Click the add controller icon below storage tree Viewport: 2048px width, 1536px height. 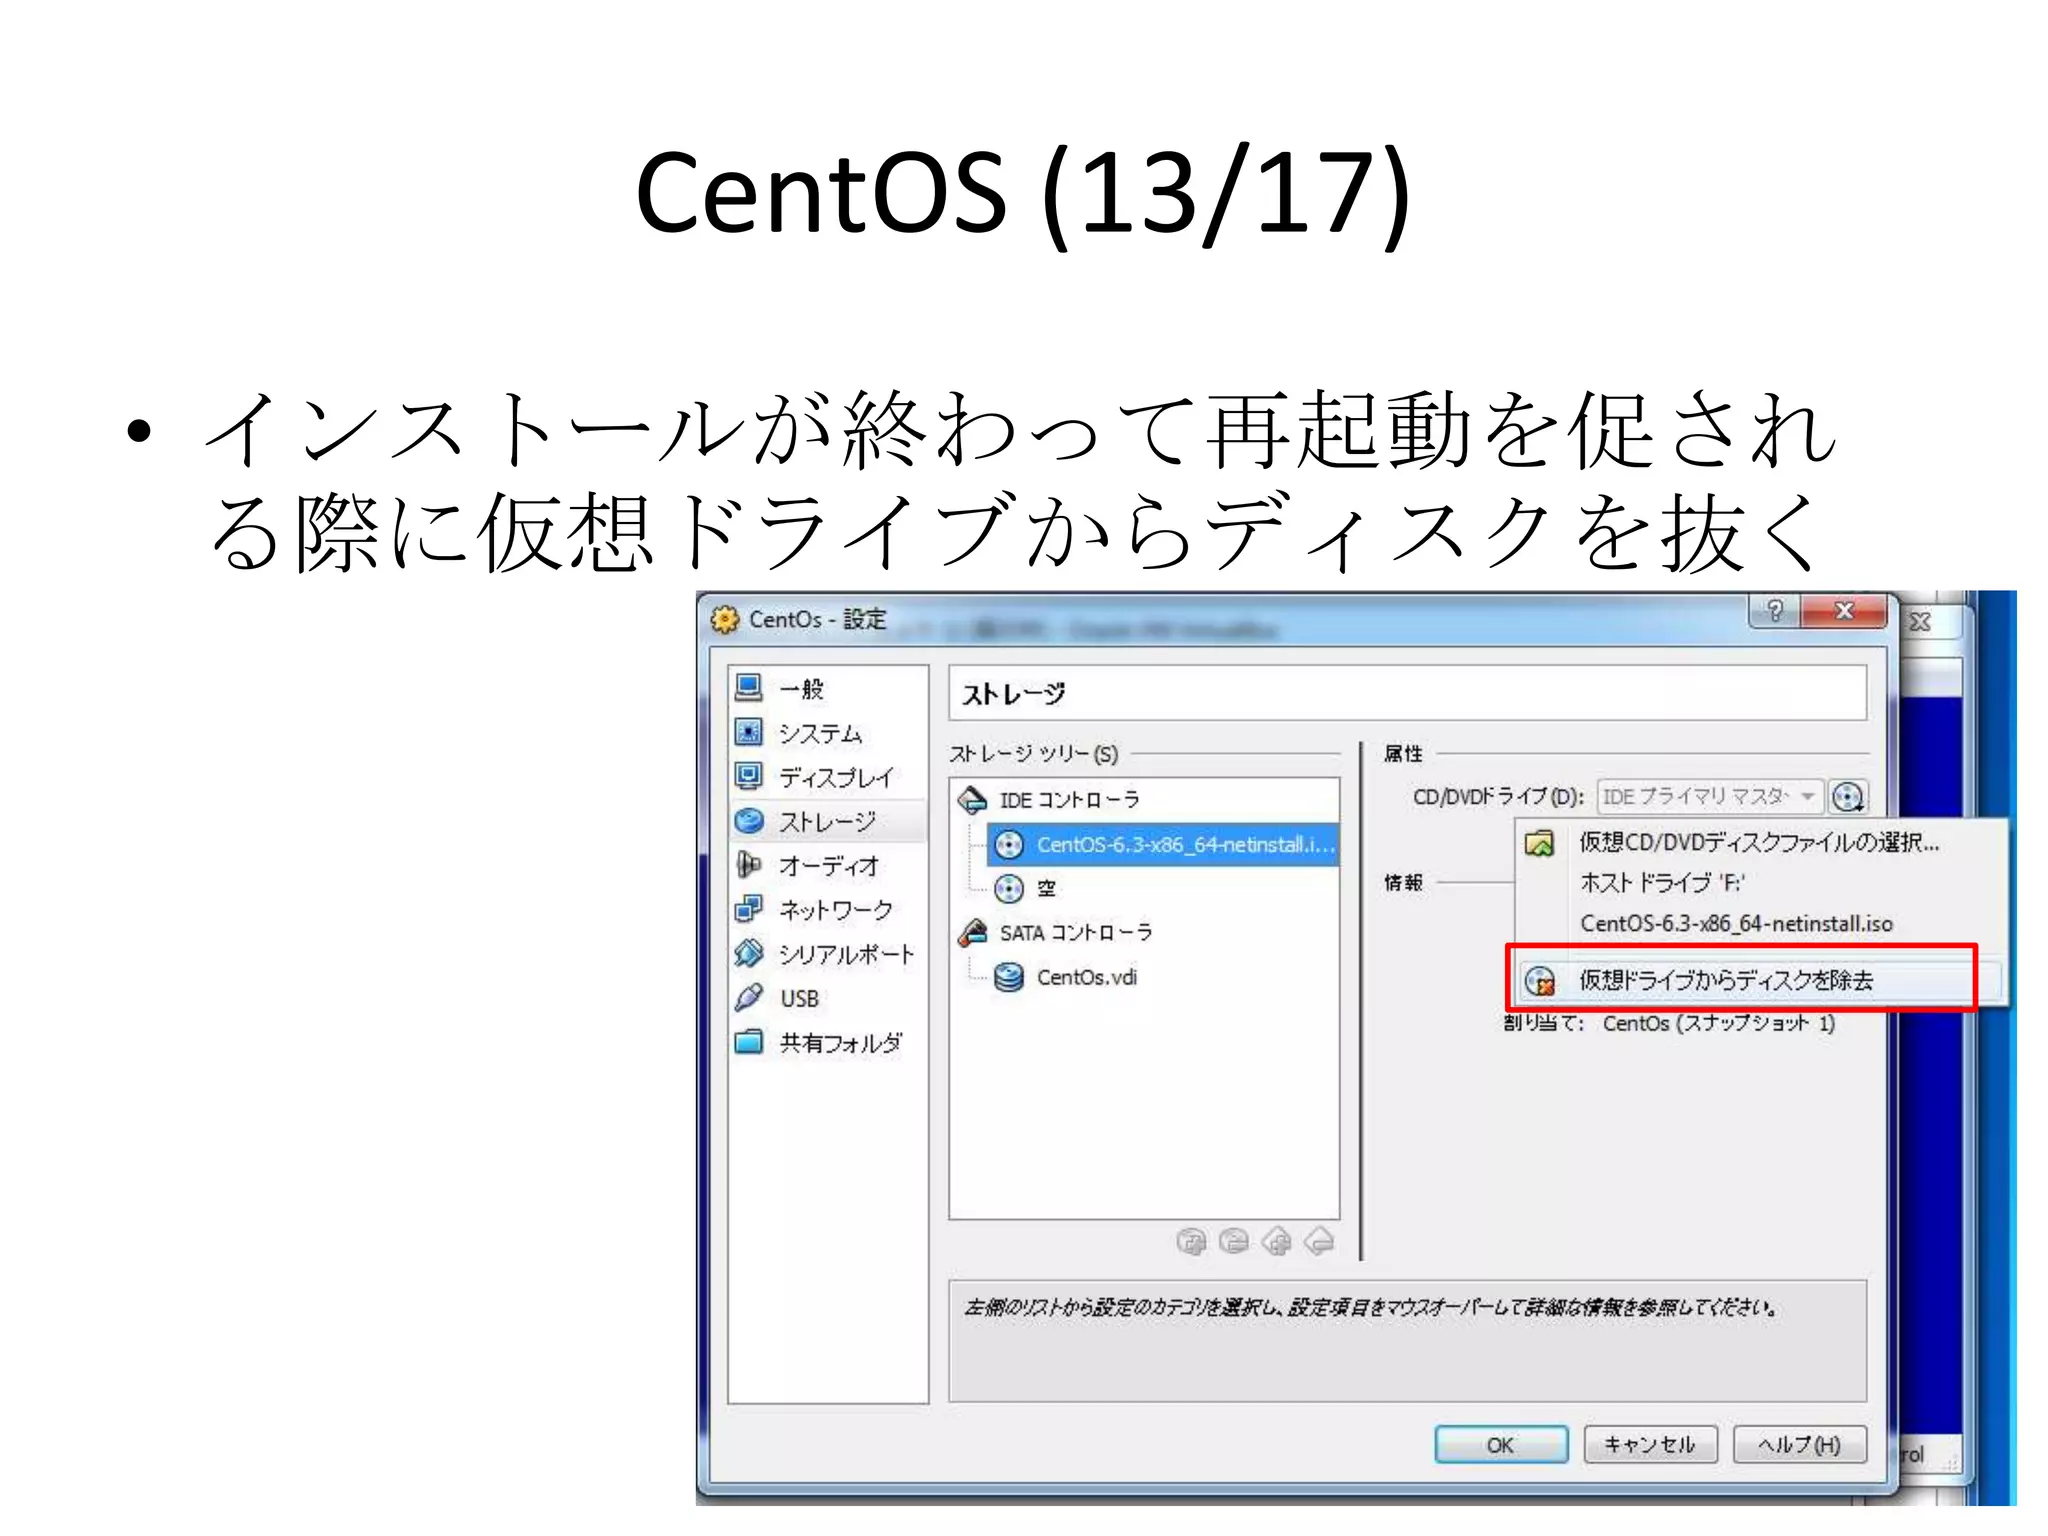[1191, 1241]
